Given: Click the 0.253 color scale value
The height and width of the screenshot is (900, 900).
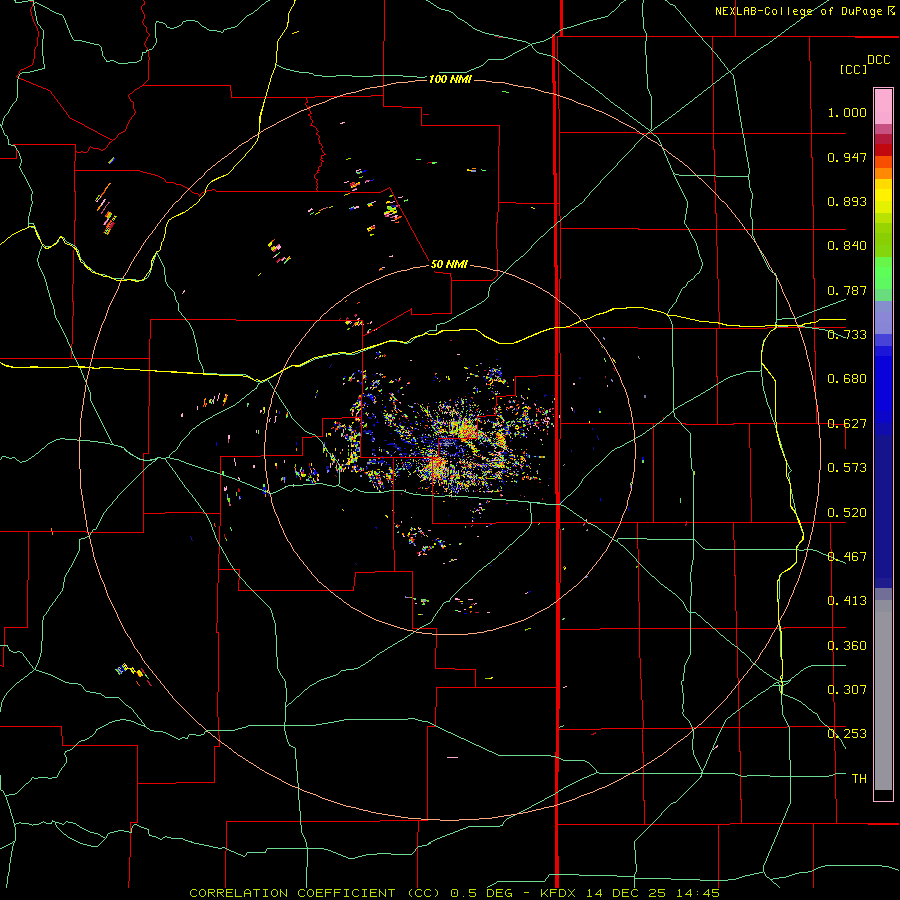Looking at the screenshot, I should [x=847, y=734].
